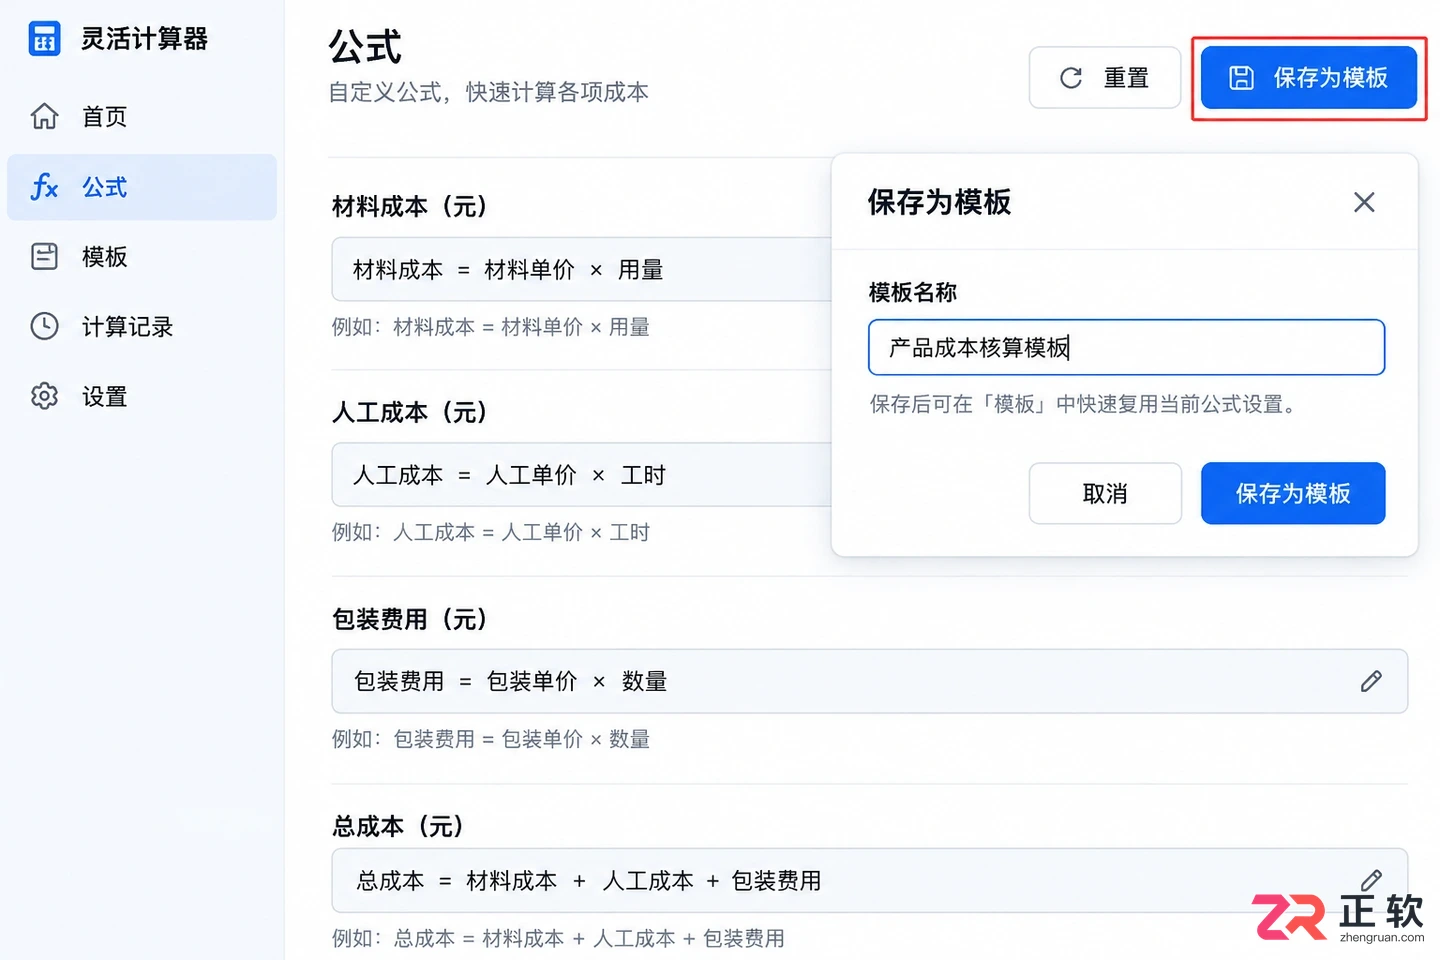Open 计算记录 calculation history

click(x=141, y=327)
